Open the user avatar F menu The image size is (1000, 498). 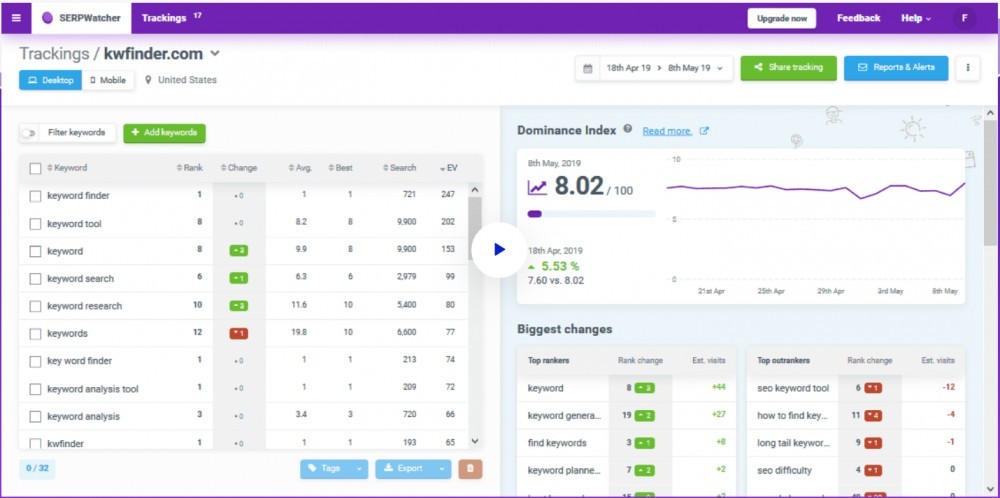click(x=964, y=18)
